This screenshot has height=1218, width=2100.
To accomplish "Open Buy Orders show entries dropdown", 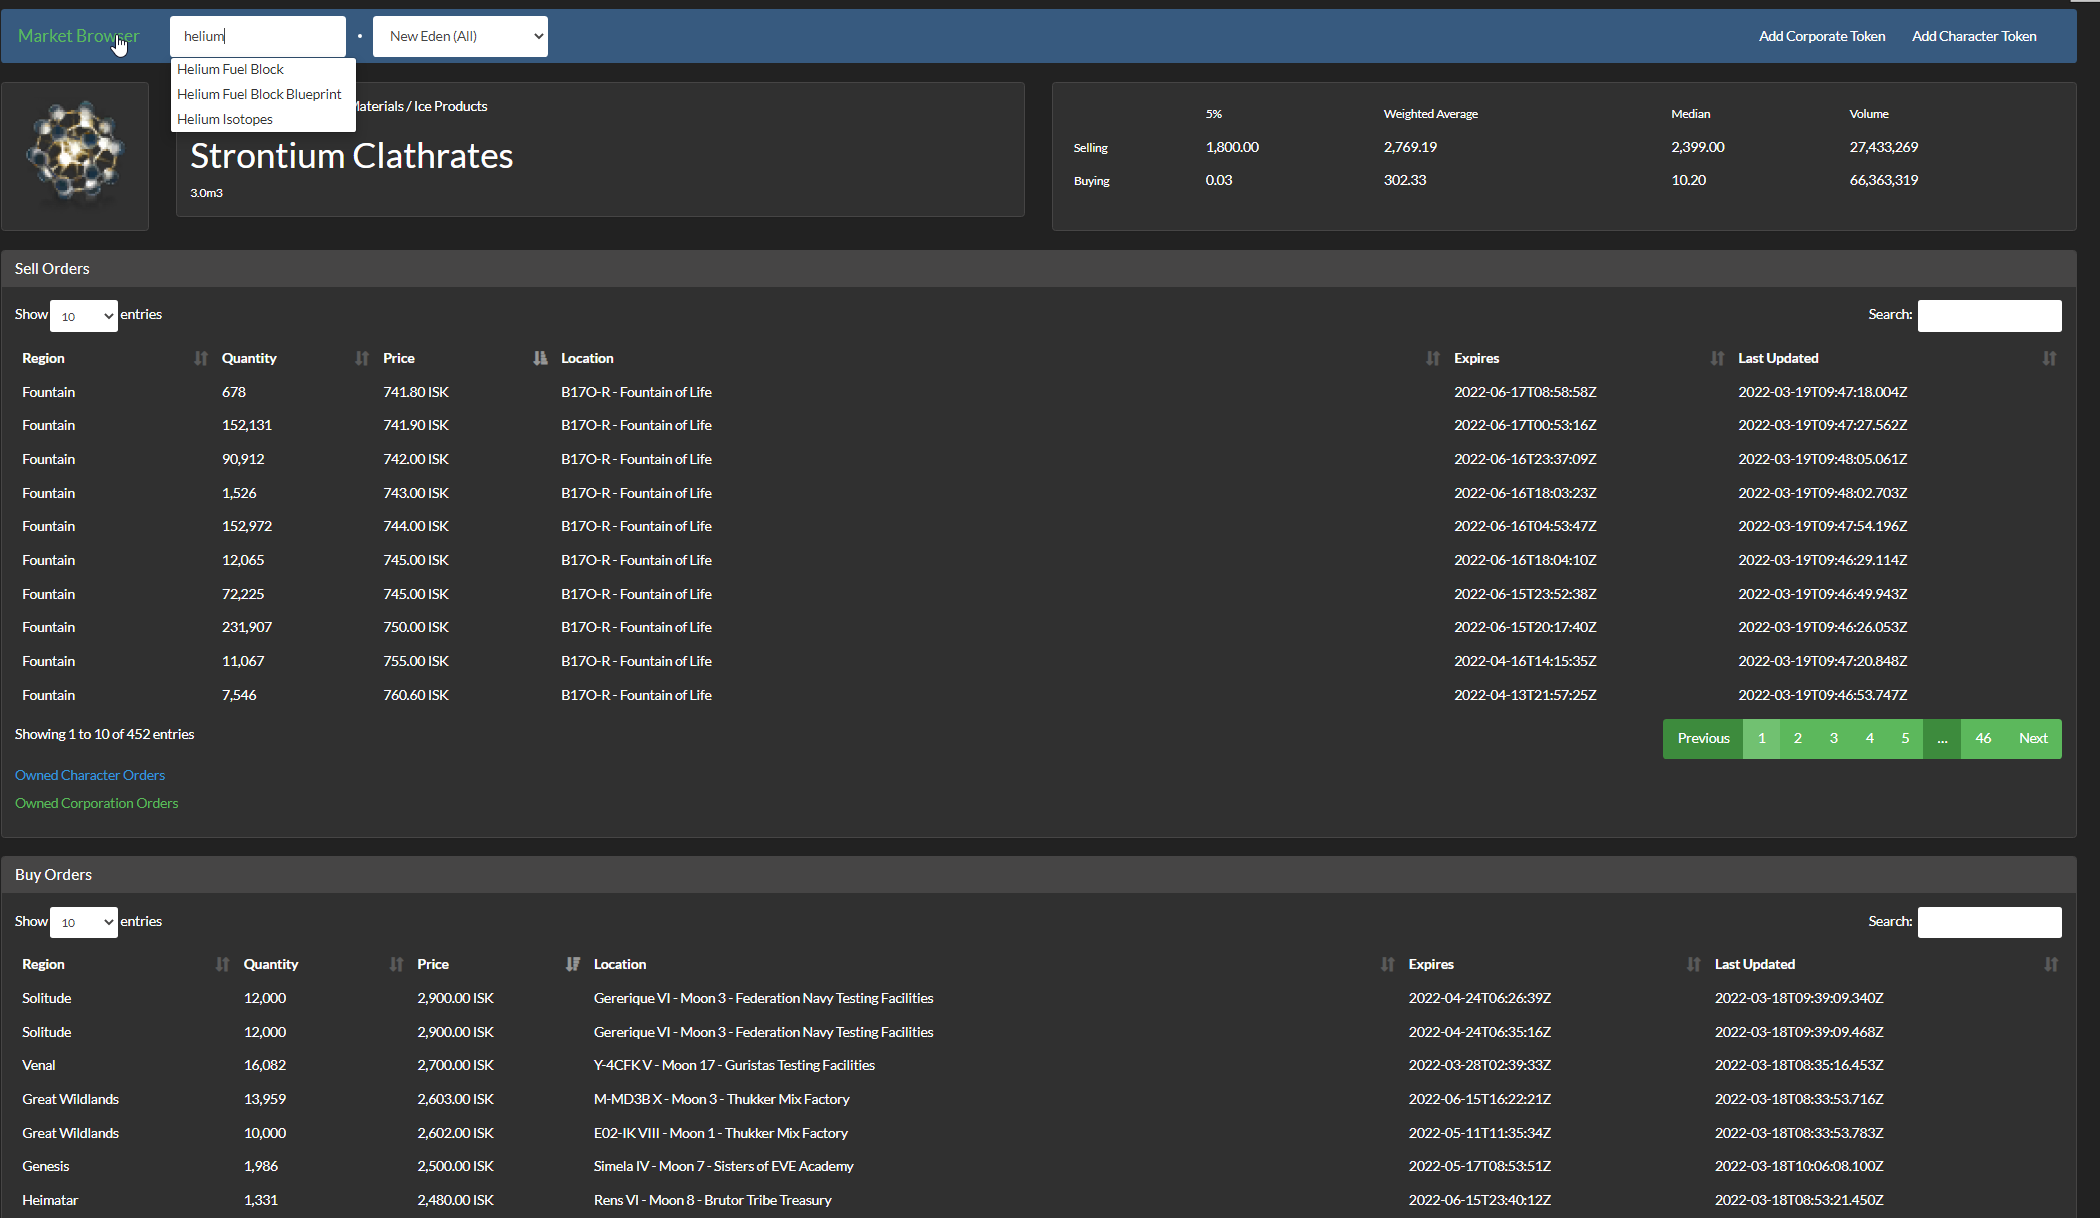I will pos(84,922).
